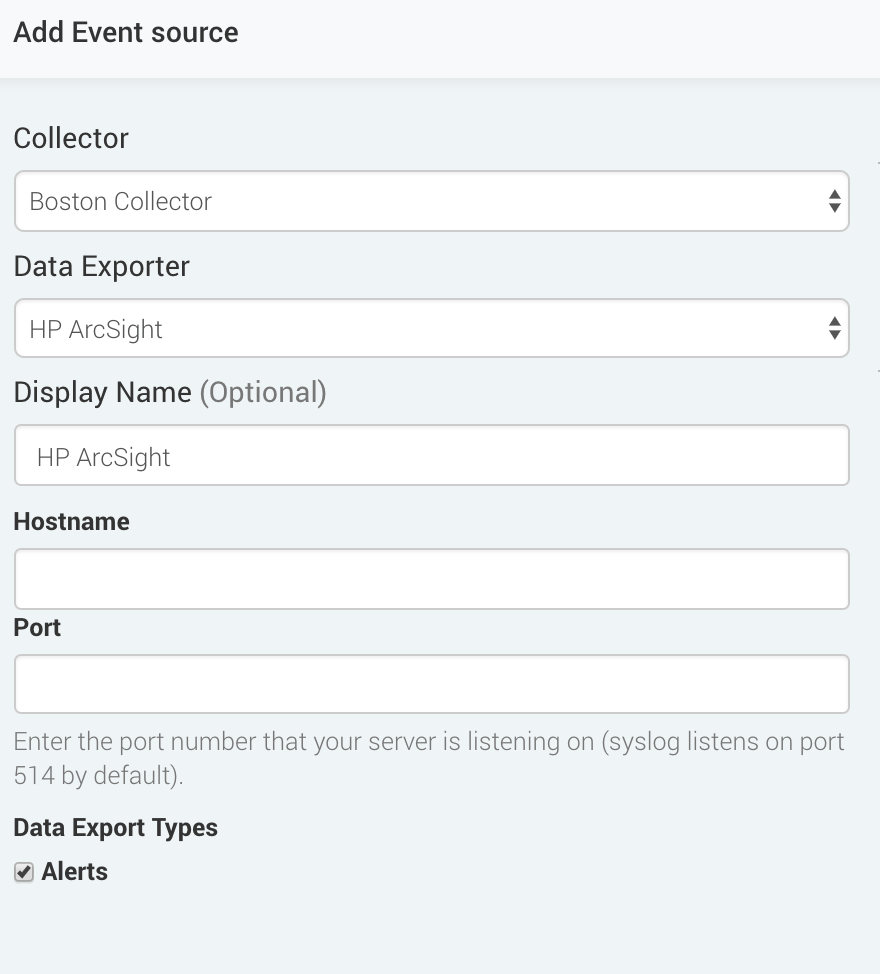
Task: Click the (Optional) hint beside Display Name
Action: 263,393
